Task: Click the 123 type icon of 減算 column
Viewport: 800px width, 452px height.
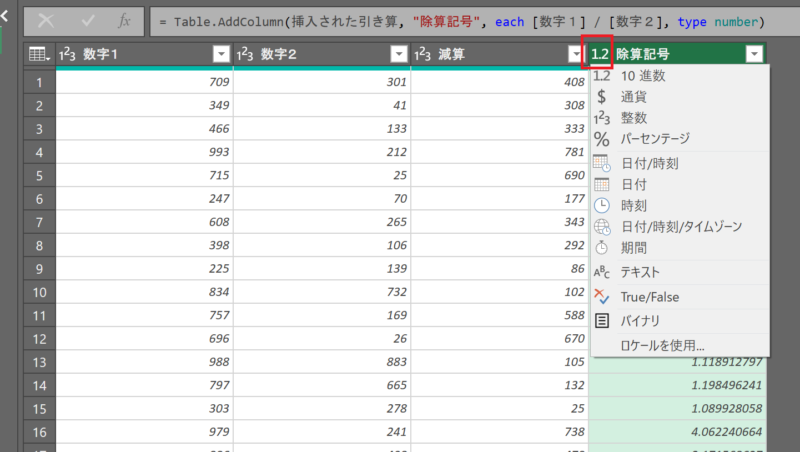Action: [x=424, y=54]
